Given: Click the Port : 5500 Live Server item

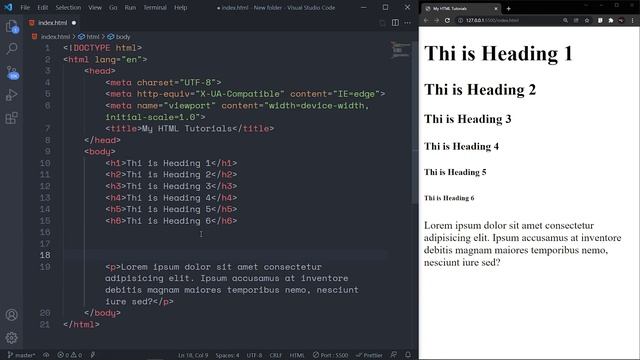Looking at the screenshot, I should coord(330,355).
